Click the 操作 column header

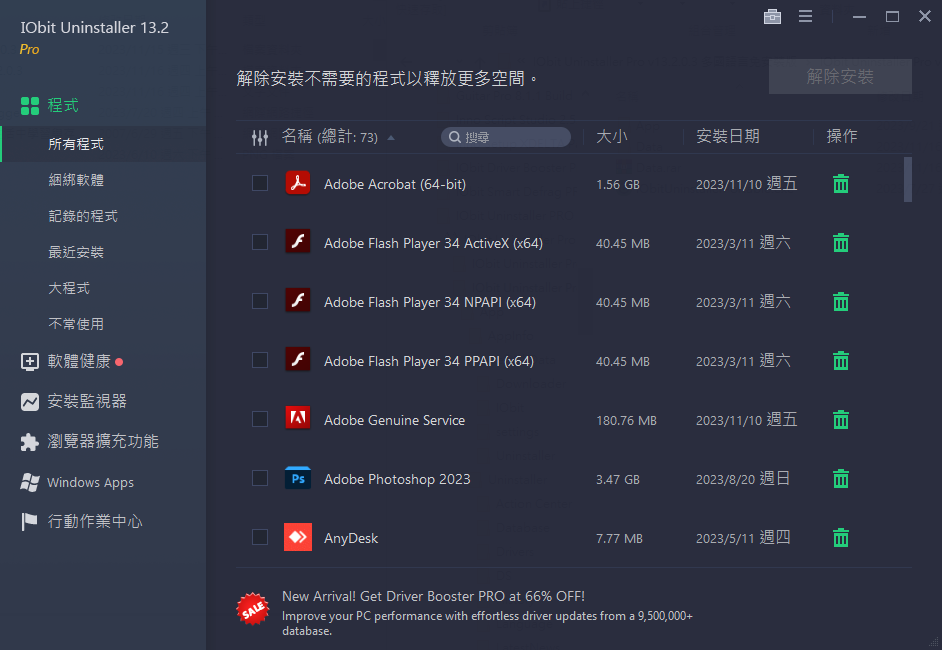click(842, 137)
